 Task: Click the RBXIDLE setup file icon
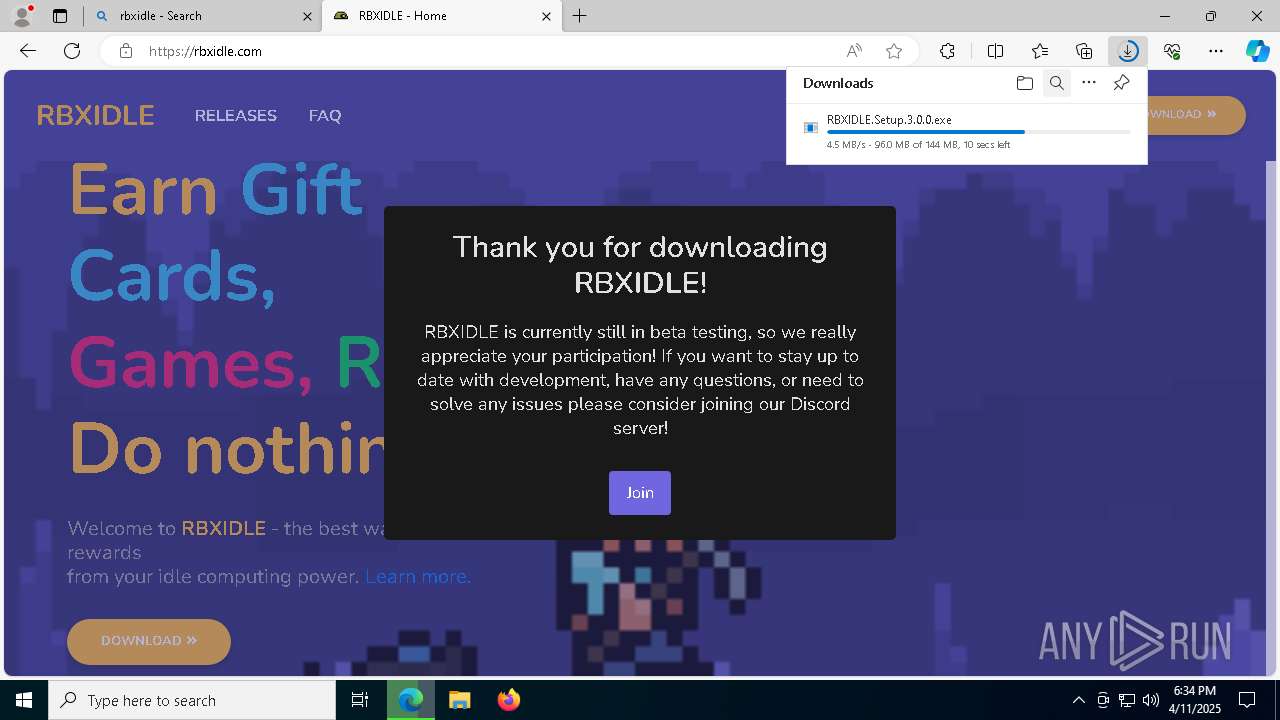pyautogui.click(x=811, y=127)
